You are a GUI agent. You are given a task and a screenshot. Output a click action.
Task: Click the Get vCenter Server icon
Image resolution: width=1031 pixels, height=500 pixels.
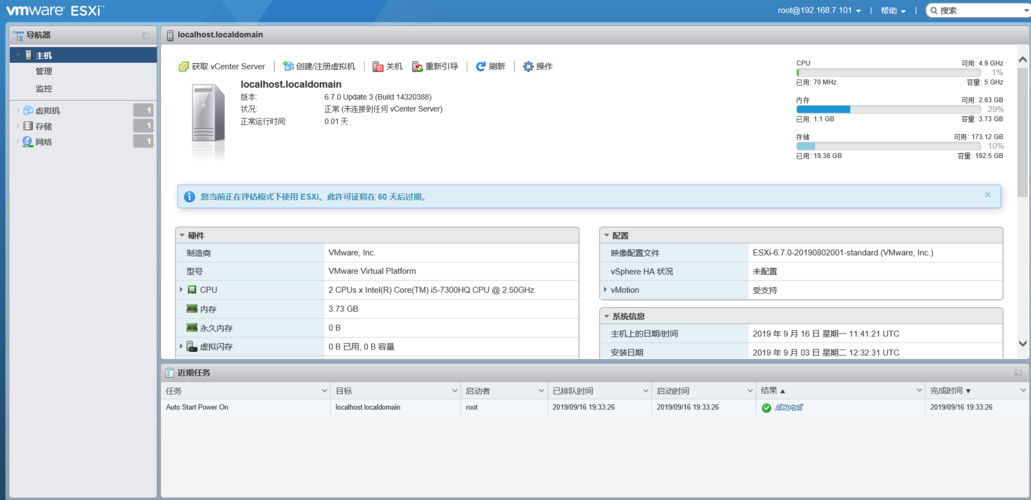click(183, 66)
